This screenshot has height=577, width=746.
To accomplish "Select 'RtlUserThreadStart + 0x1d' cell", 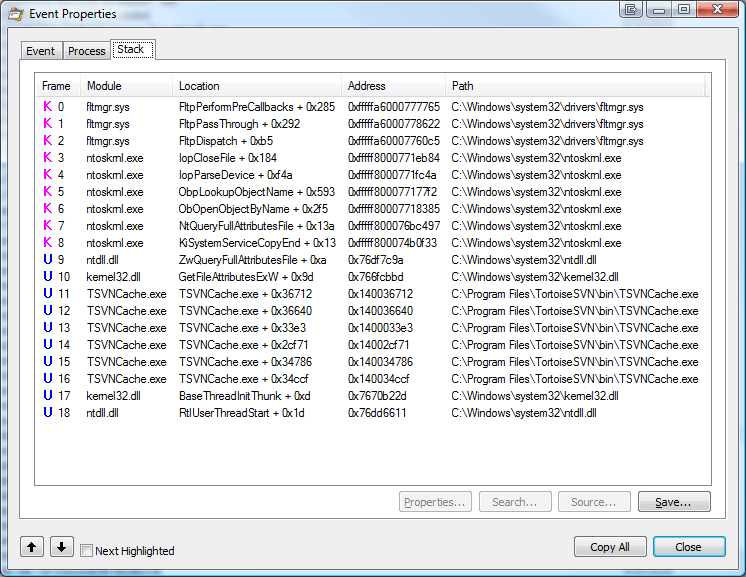I will click(242, 413).
